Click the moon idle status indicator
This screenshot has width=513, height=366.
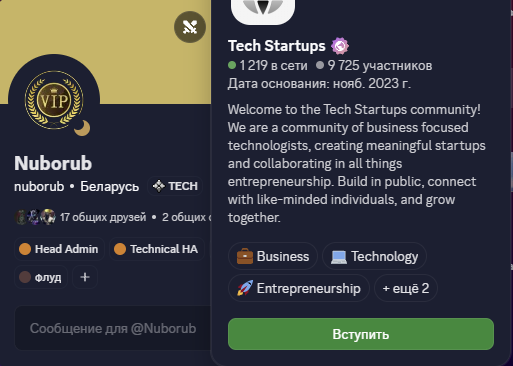pos(82,128)
